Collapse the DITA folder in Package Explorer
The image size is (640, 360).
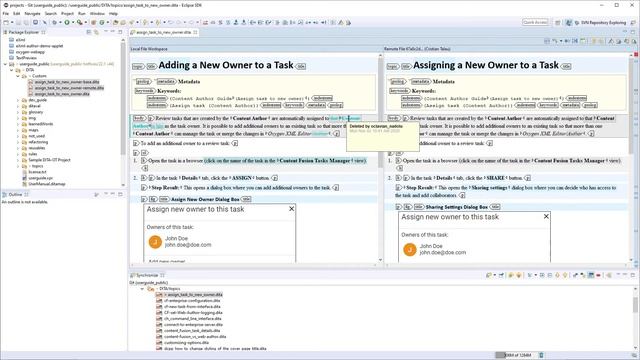point(11,70)
